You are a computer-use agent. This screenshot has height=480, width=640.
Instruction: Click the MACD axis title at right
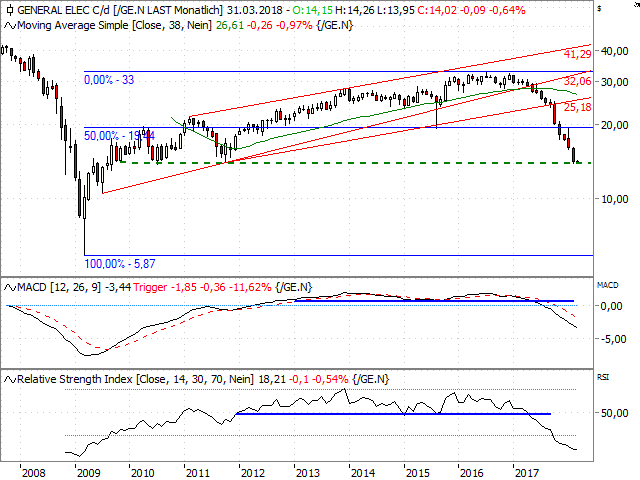tap(607, 285)
